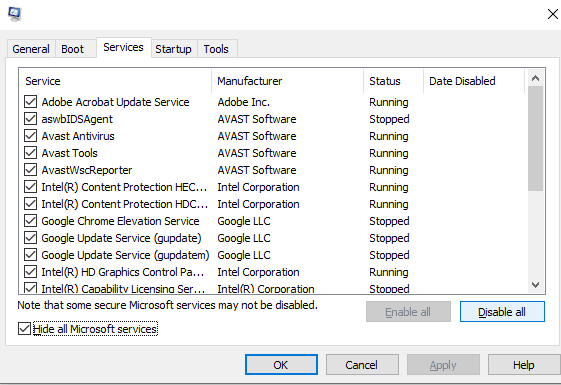Toggle Google Chrome Elevation Service checkbox
Image resolution: width=561 pixels, height=385 pixels.
[x=30, y=221]
